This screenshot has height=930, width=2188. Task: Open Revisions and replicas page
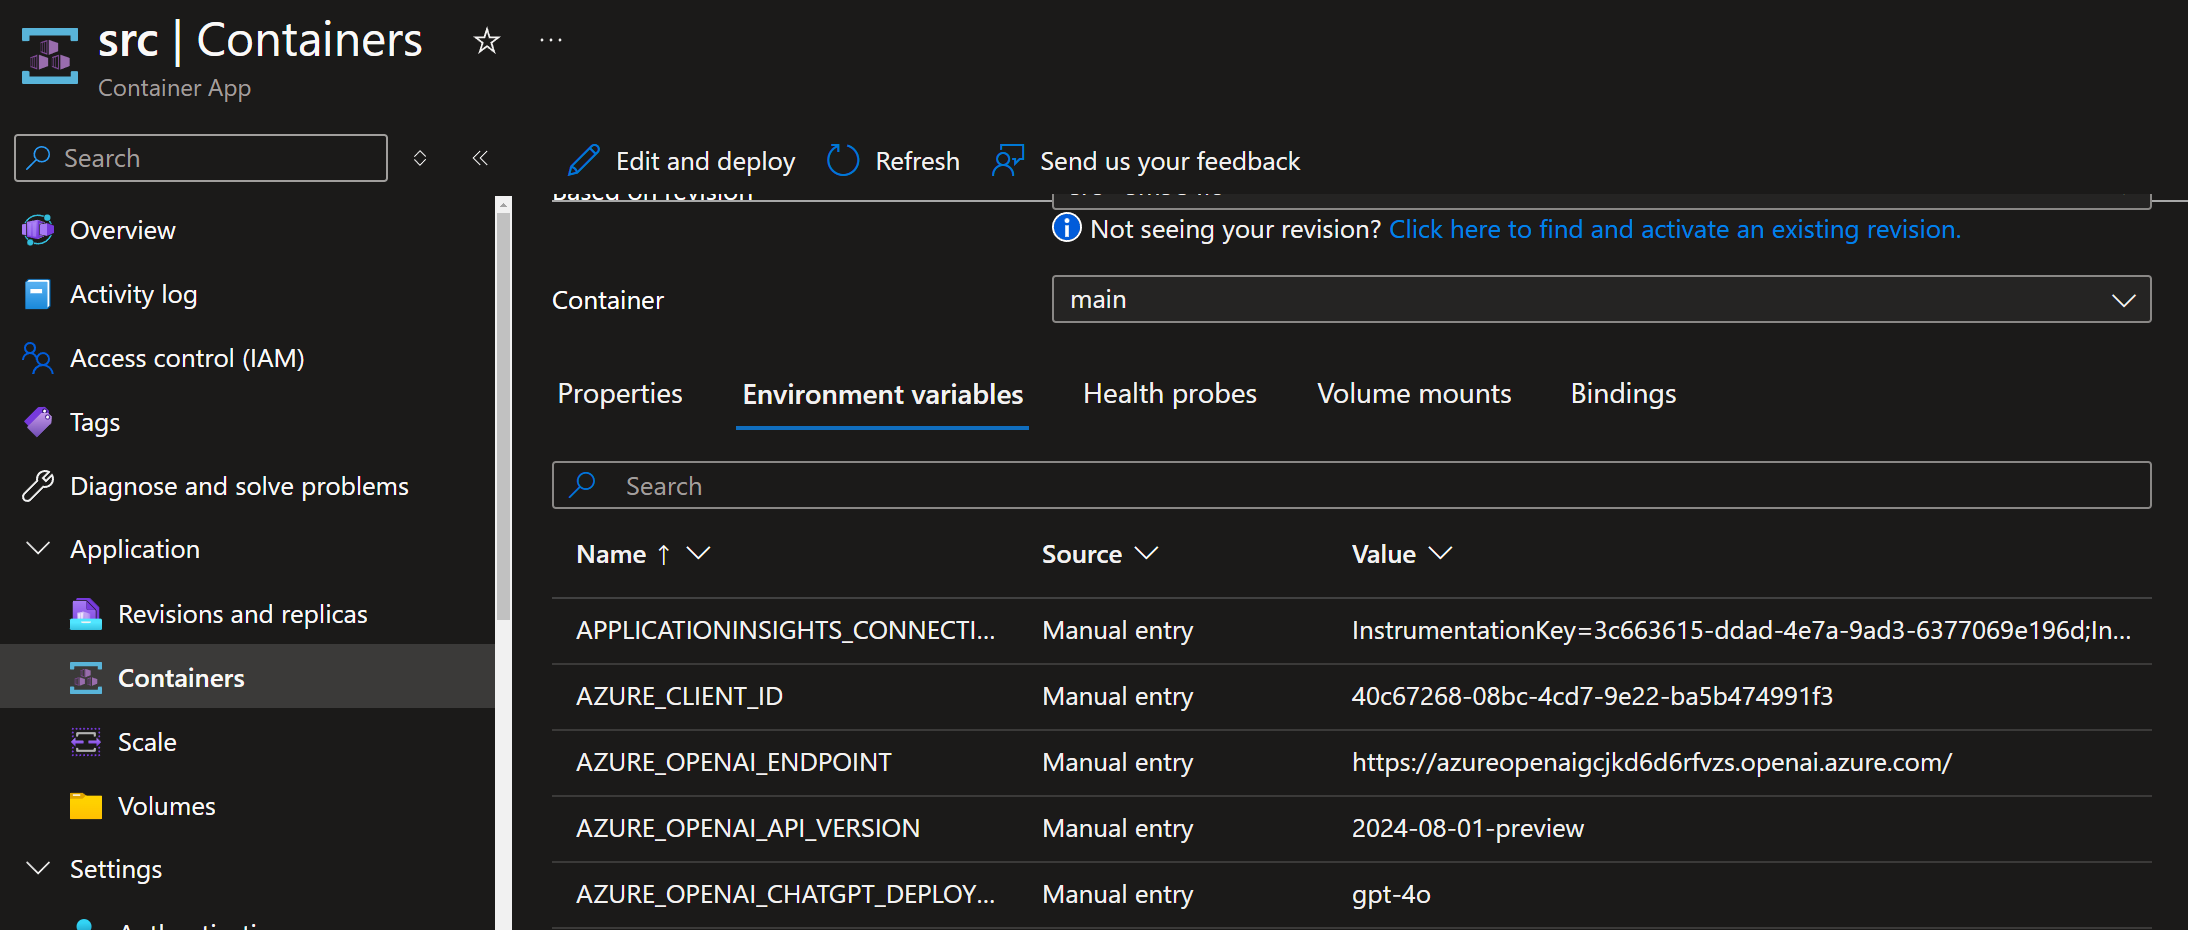tap(243, 614)
